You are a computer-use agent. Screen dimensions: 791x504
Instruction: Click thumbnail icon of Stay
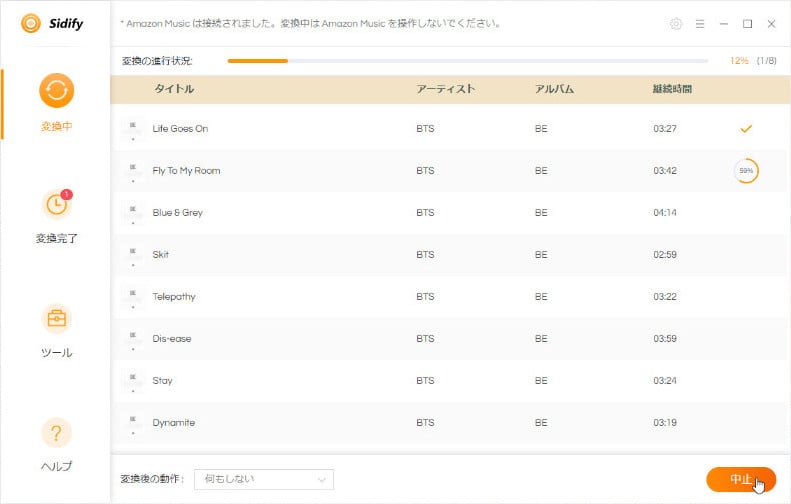(x=133, y=380)
